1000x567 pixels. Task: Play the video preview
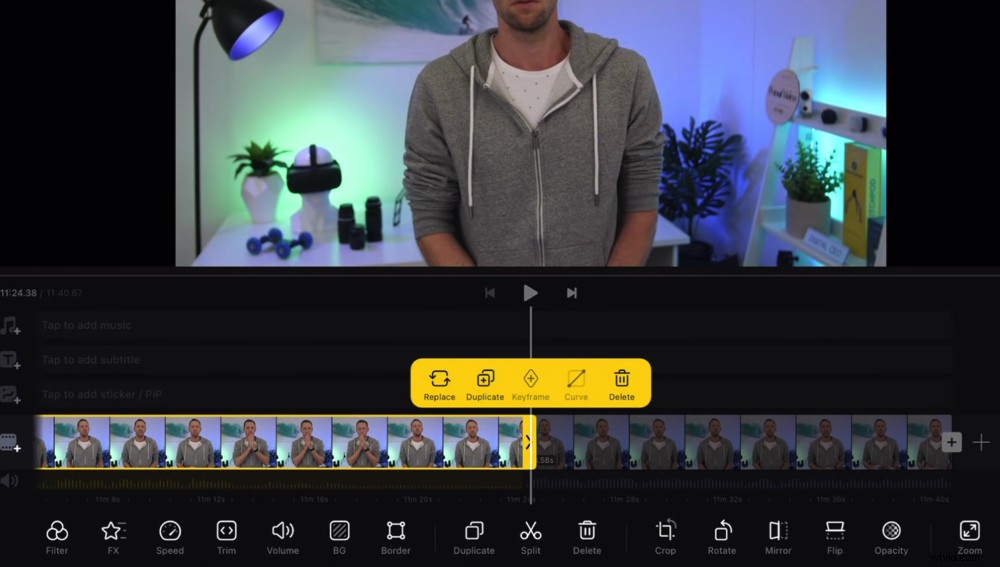coord(530,293)
